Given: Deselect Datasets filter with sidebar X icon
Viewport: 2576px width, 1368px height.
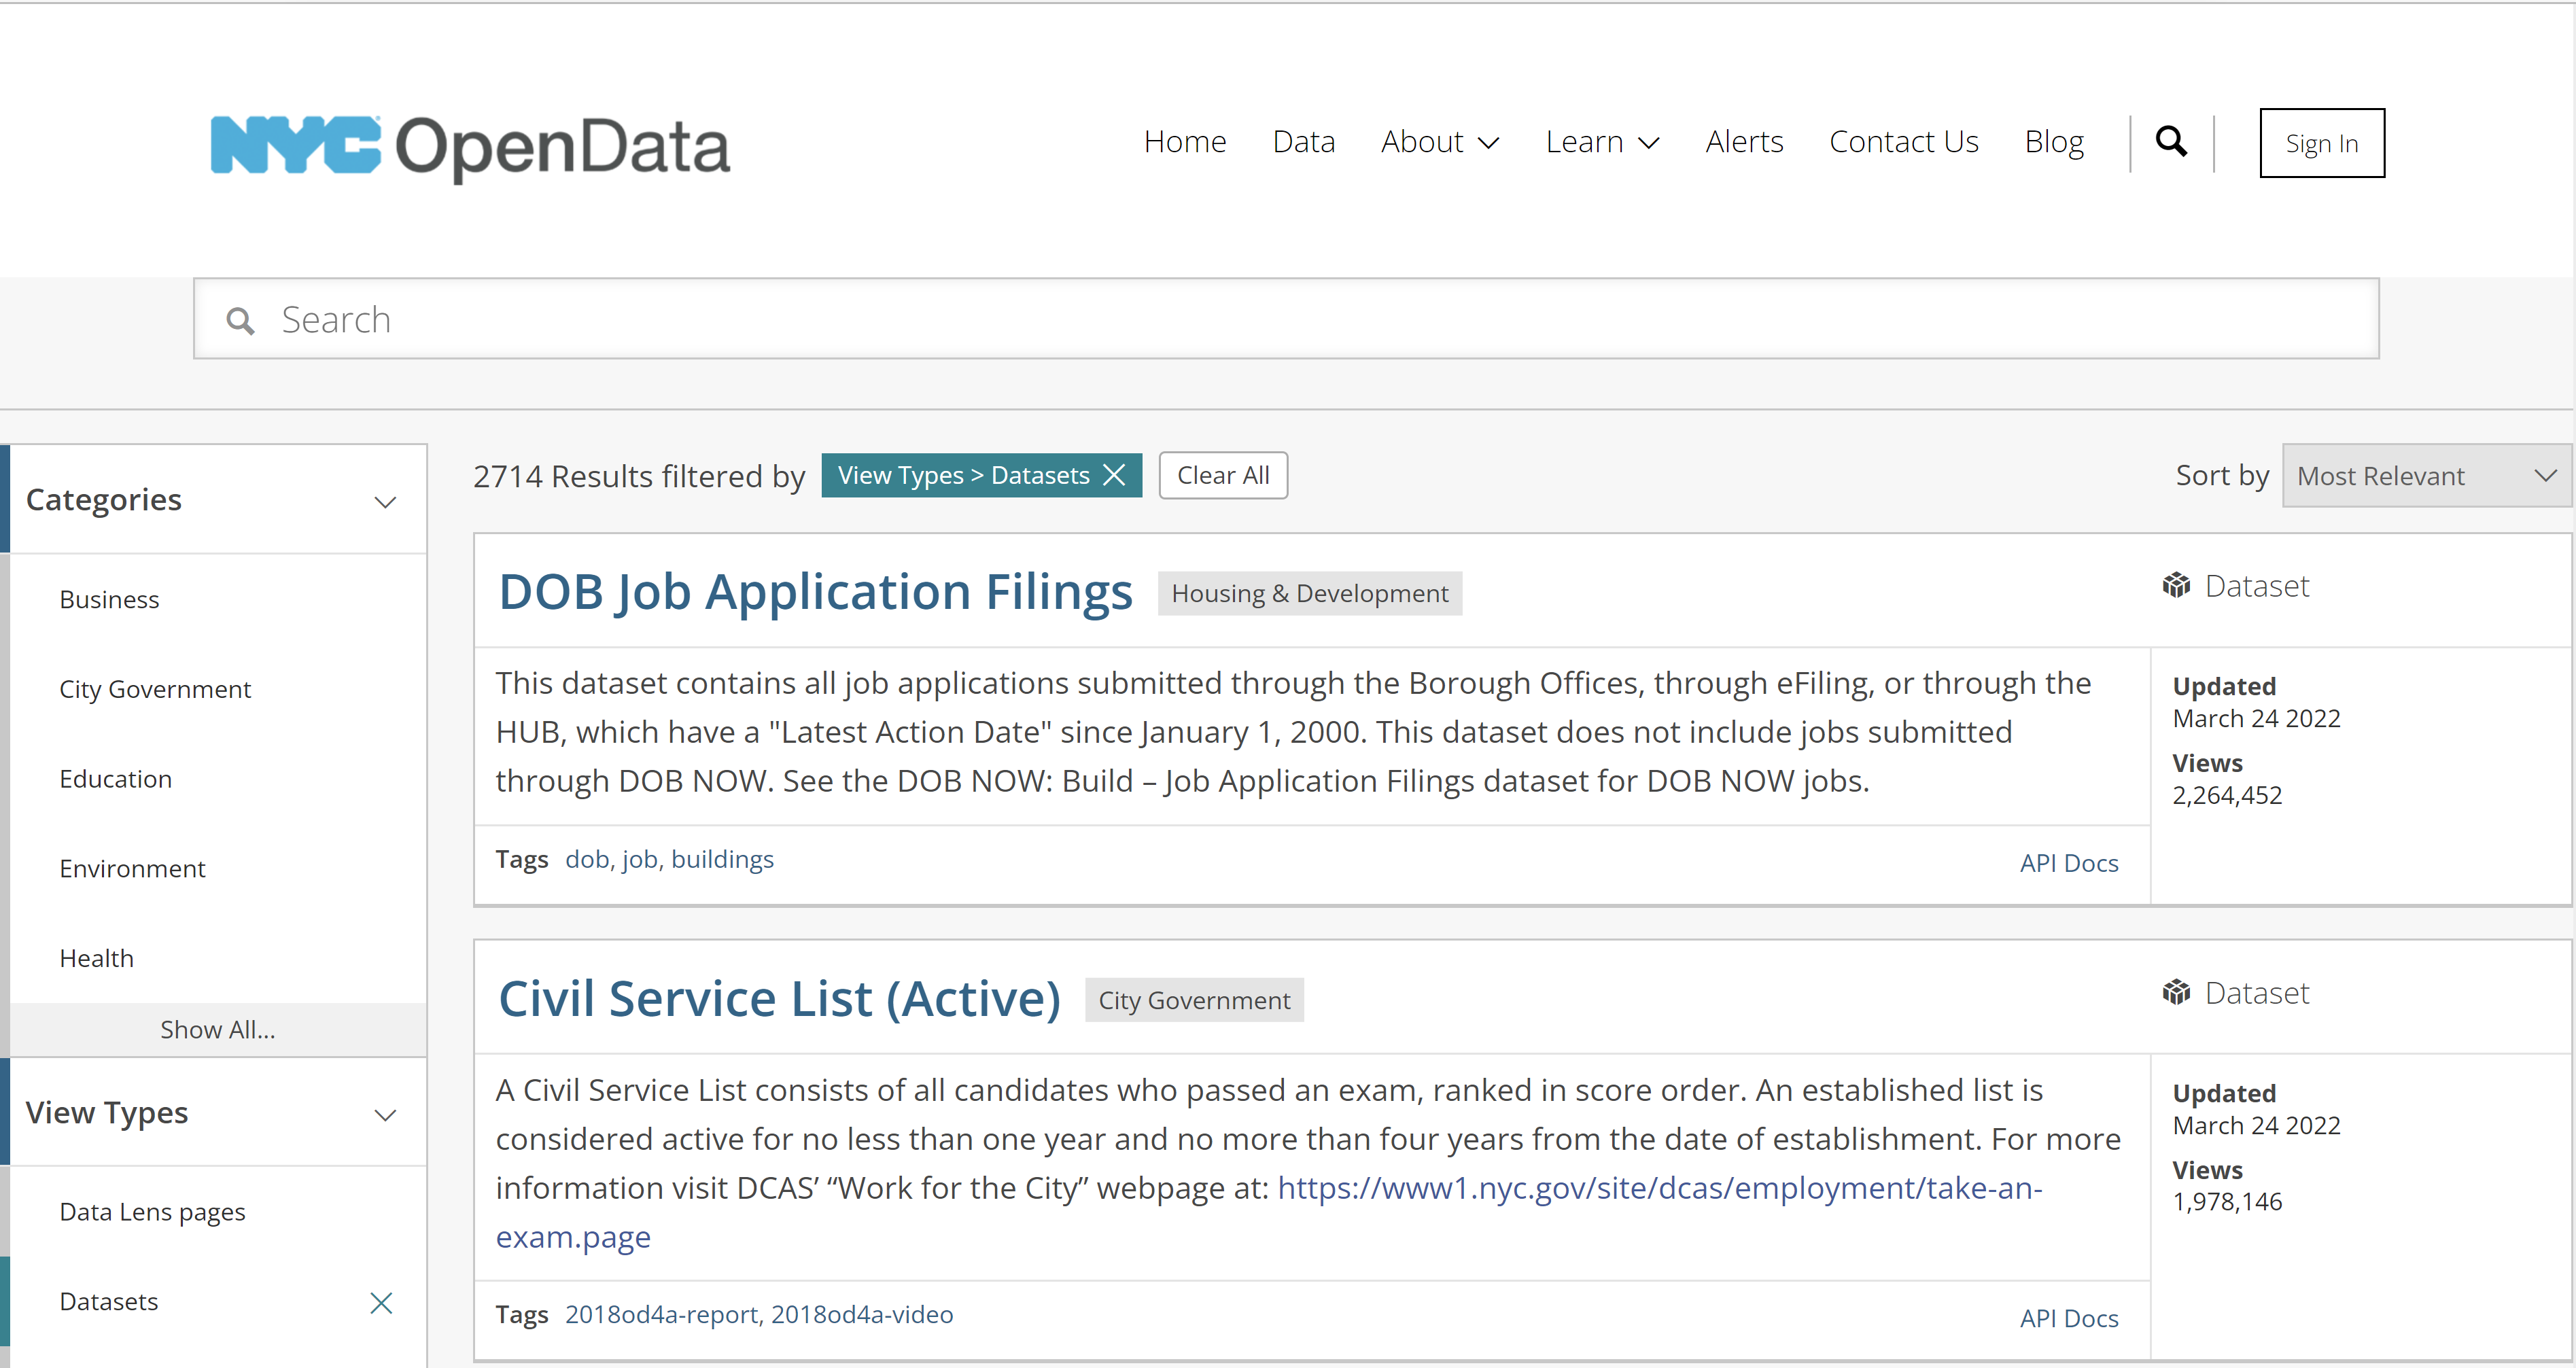Looking at the screenshot, I should tap(381, 1302).
